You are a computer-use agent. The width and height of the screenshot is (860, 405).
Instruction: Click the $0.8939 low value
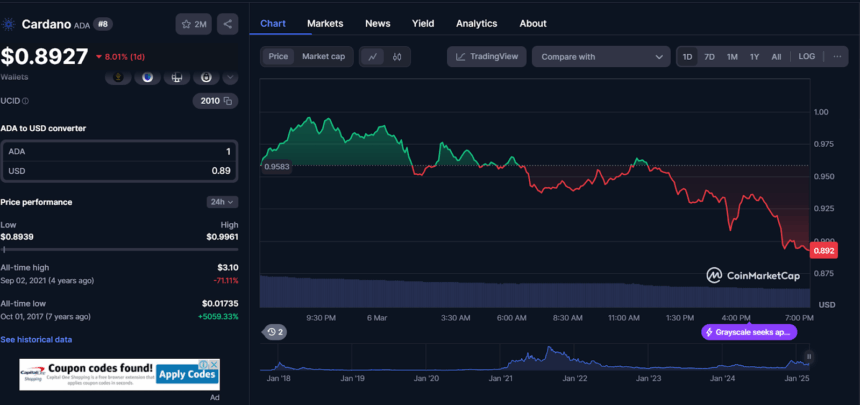point(16,237)
